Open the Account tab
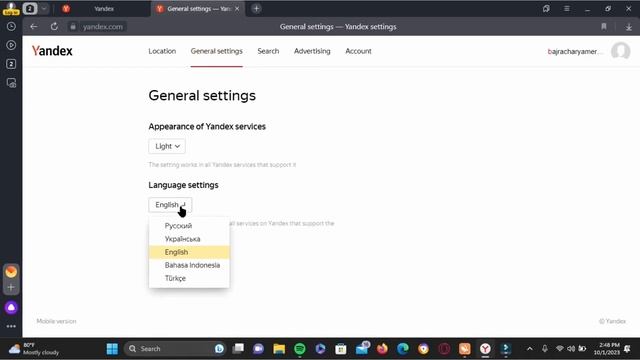The width and height of the screenshot is (640, 360). point(358,51)
